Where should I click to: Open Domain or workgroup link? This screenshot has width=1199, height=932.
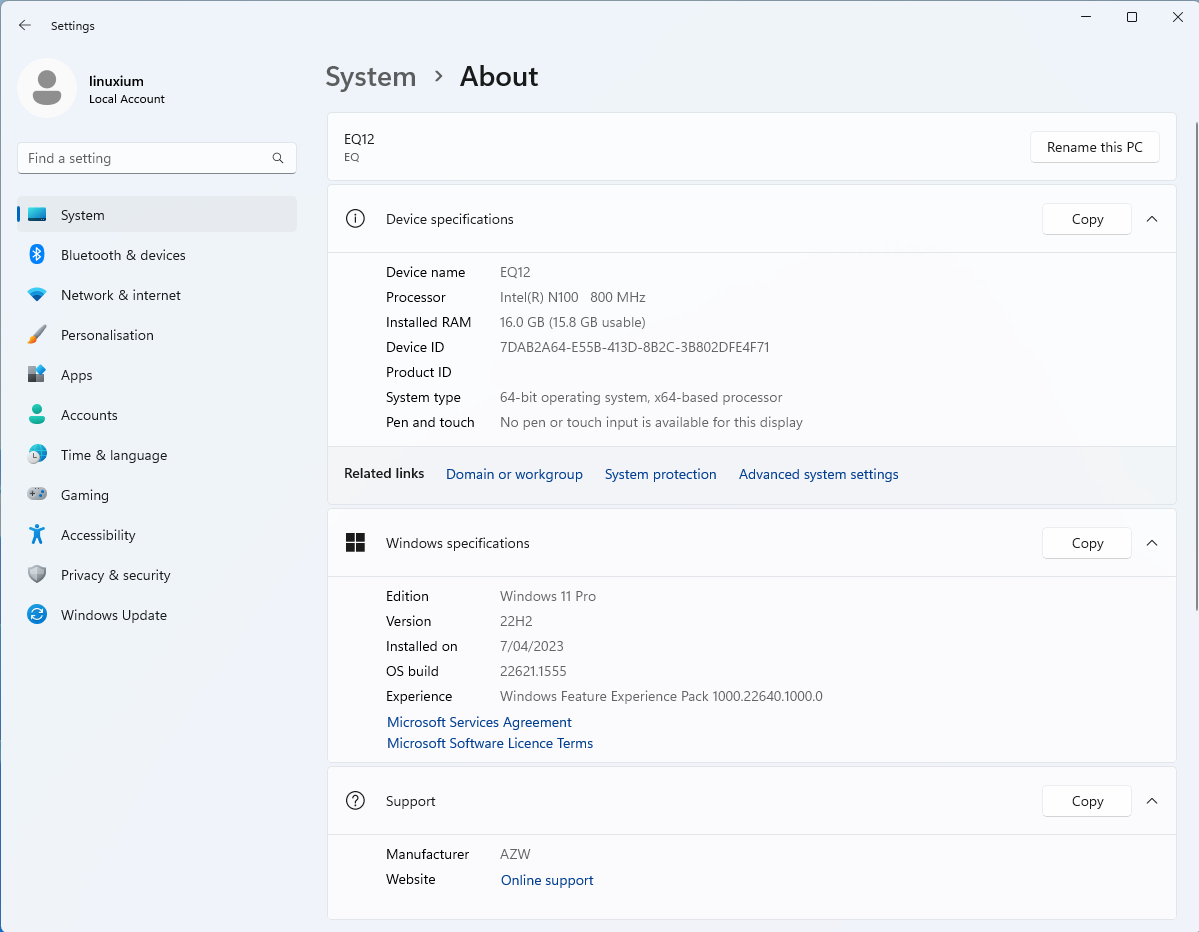point(514,474)
